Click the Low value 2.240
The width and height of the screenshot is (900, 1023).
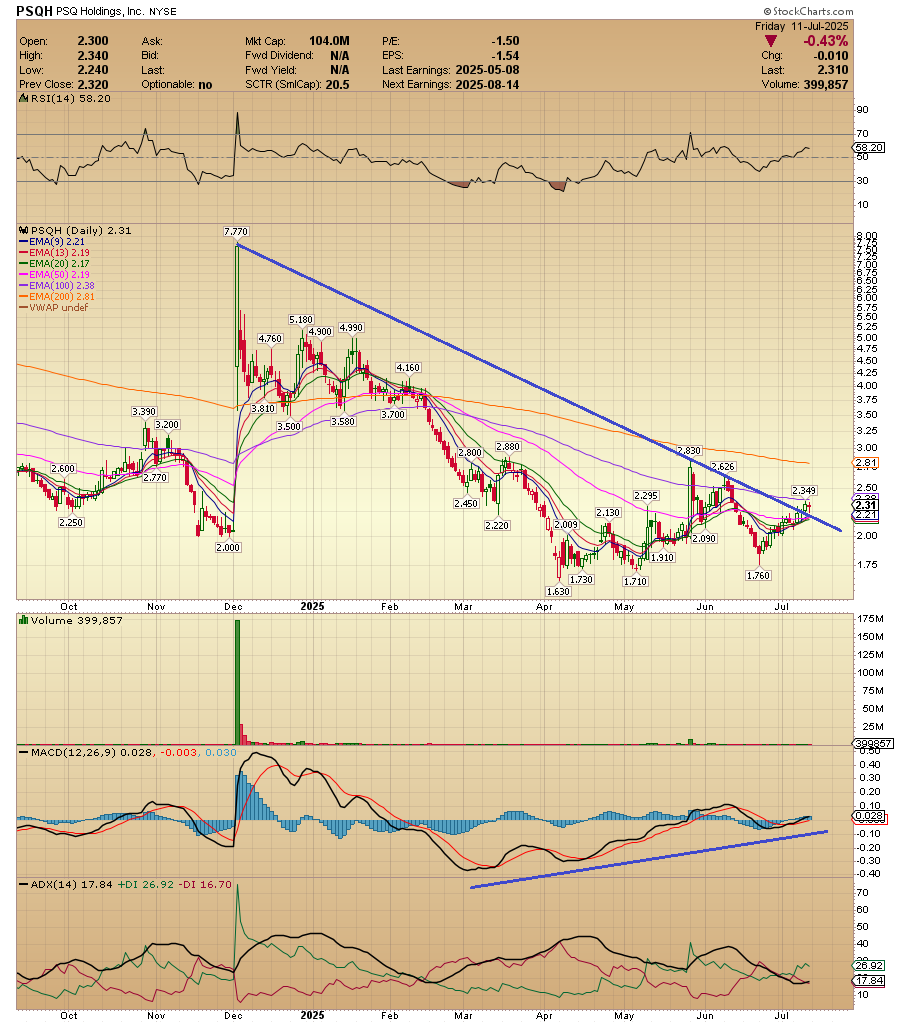pyautogui.click(x=93, y=70)
